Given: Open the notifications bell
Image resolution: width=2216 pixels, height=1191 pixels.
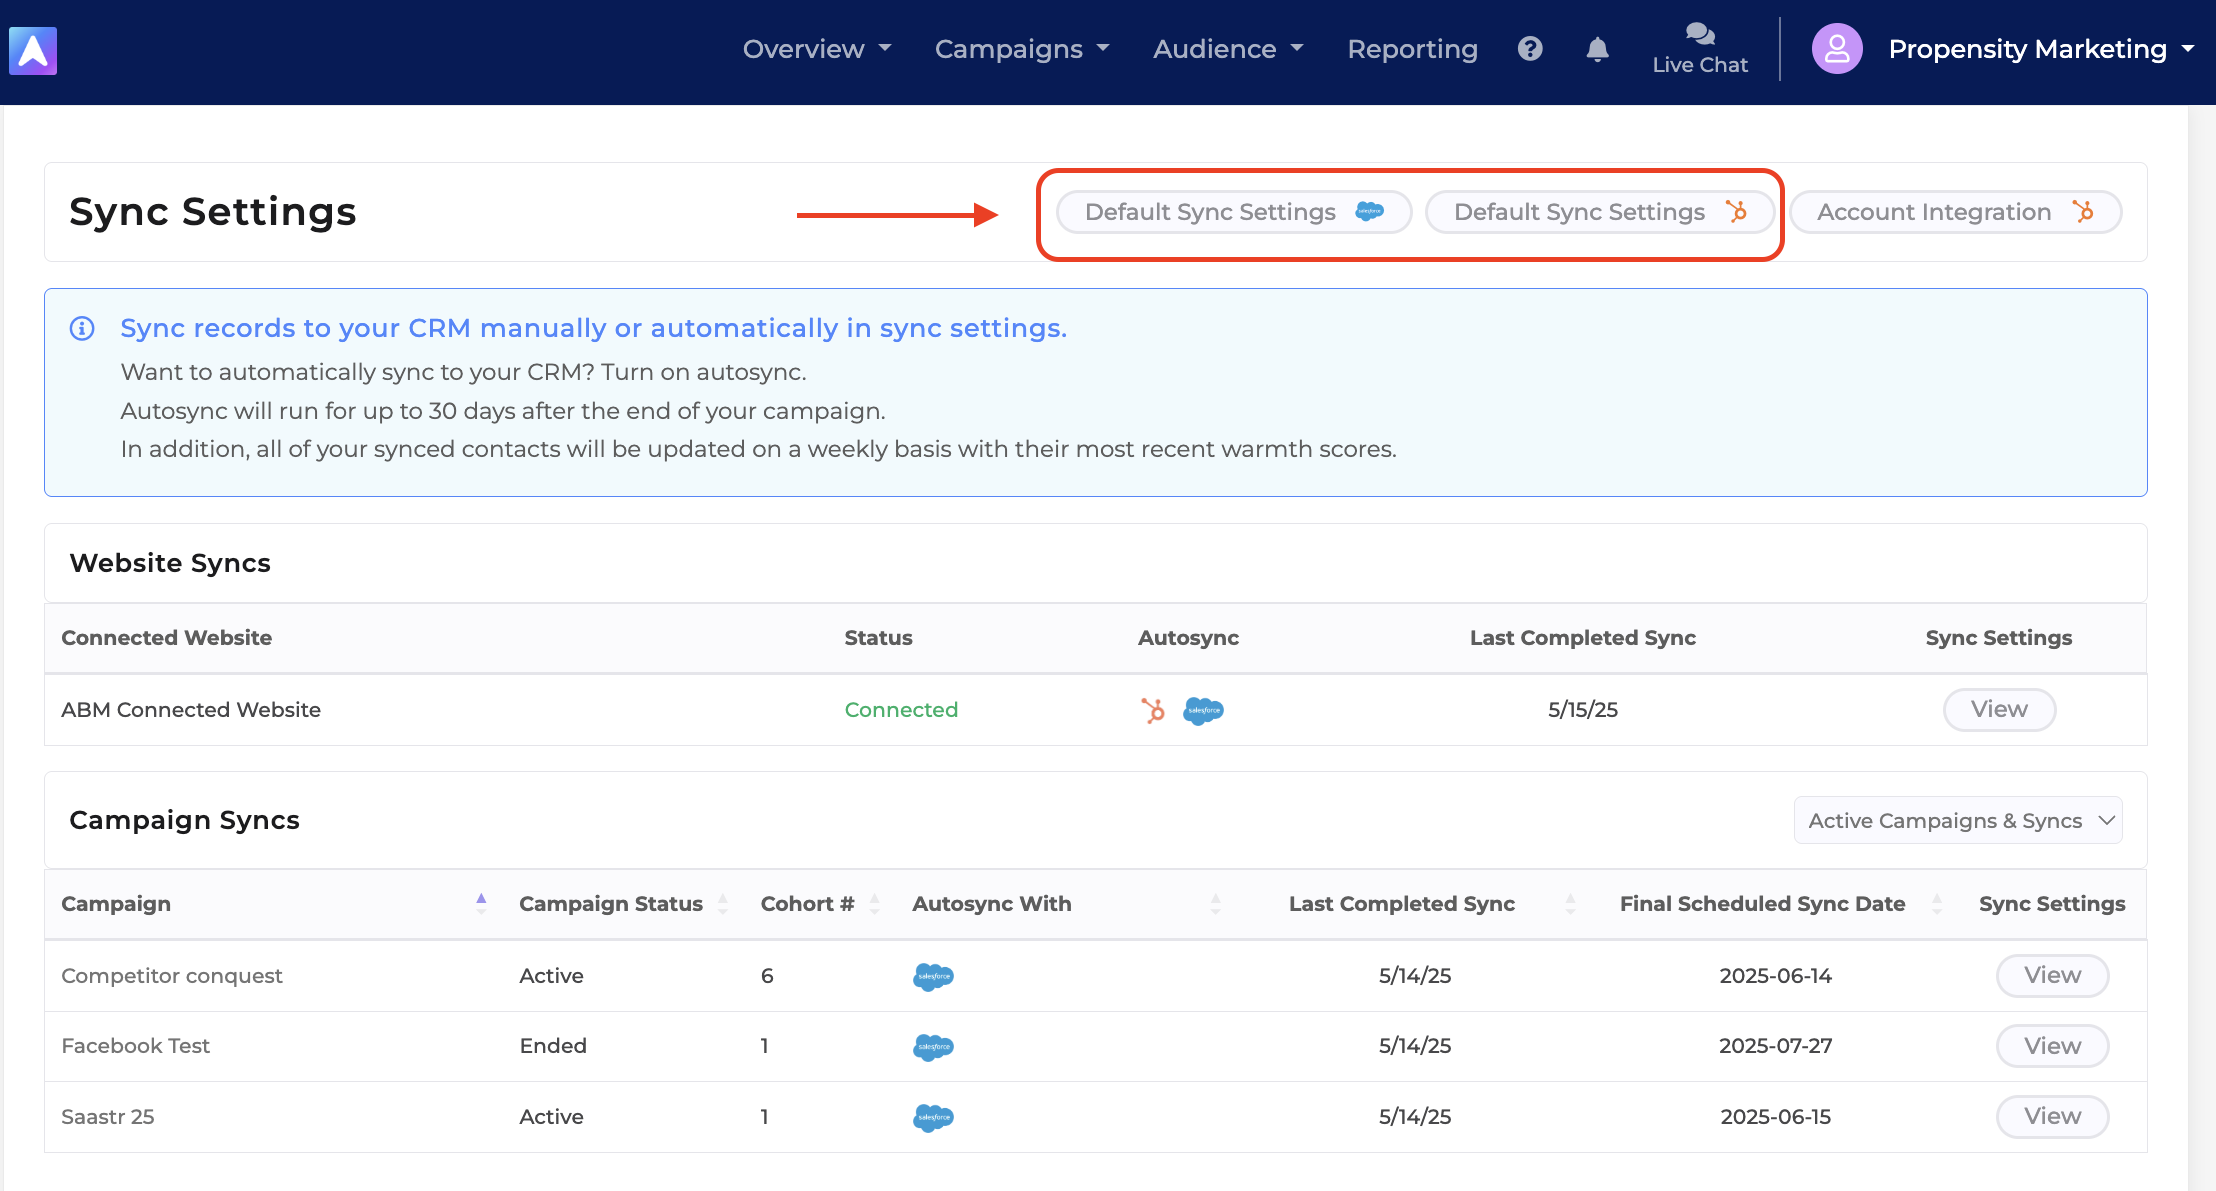Looking at the screenshot, I should point(1598,49).
